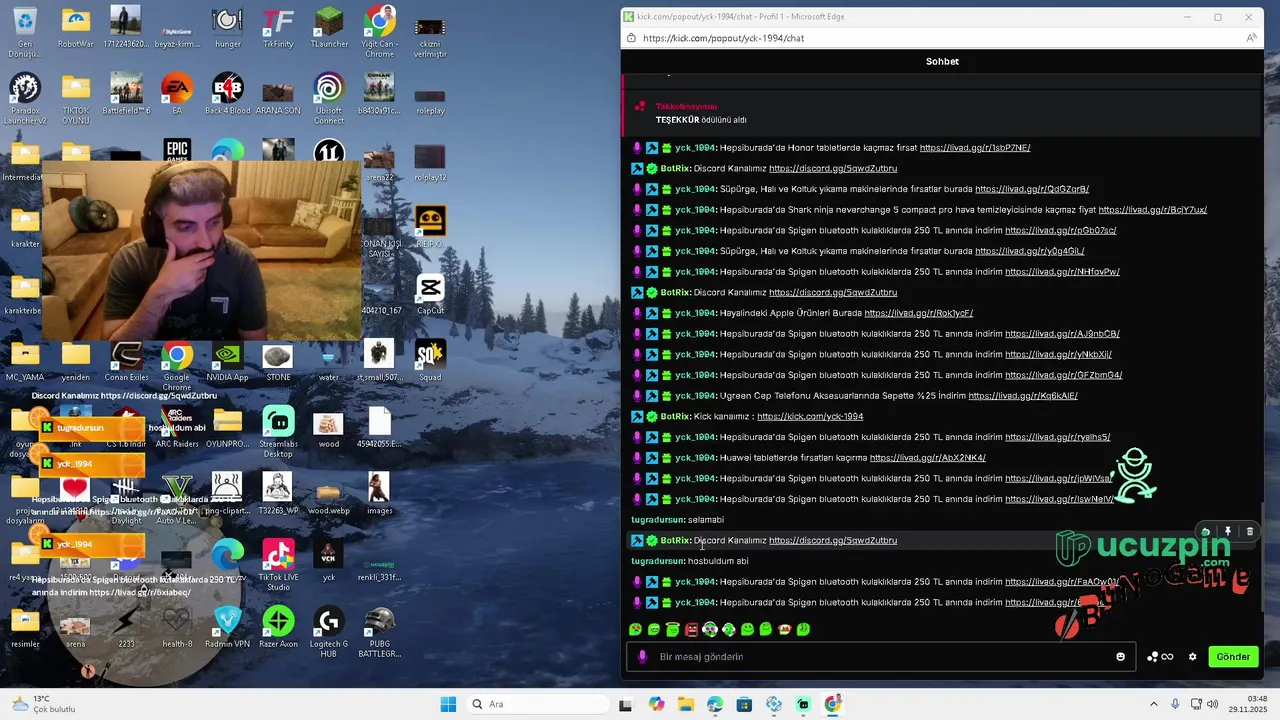1280x720 pixels.
Task: Open the OYUNPRO folder on the desktop
Action: point(227,428)
